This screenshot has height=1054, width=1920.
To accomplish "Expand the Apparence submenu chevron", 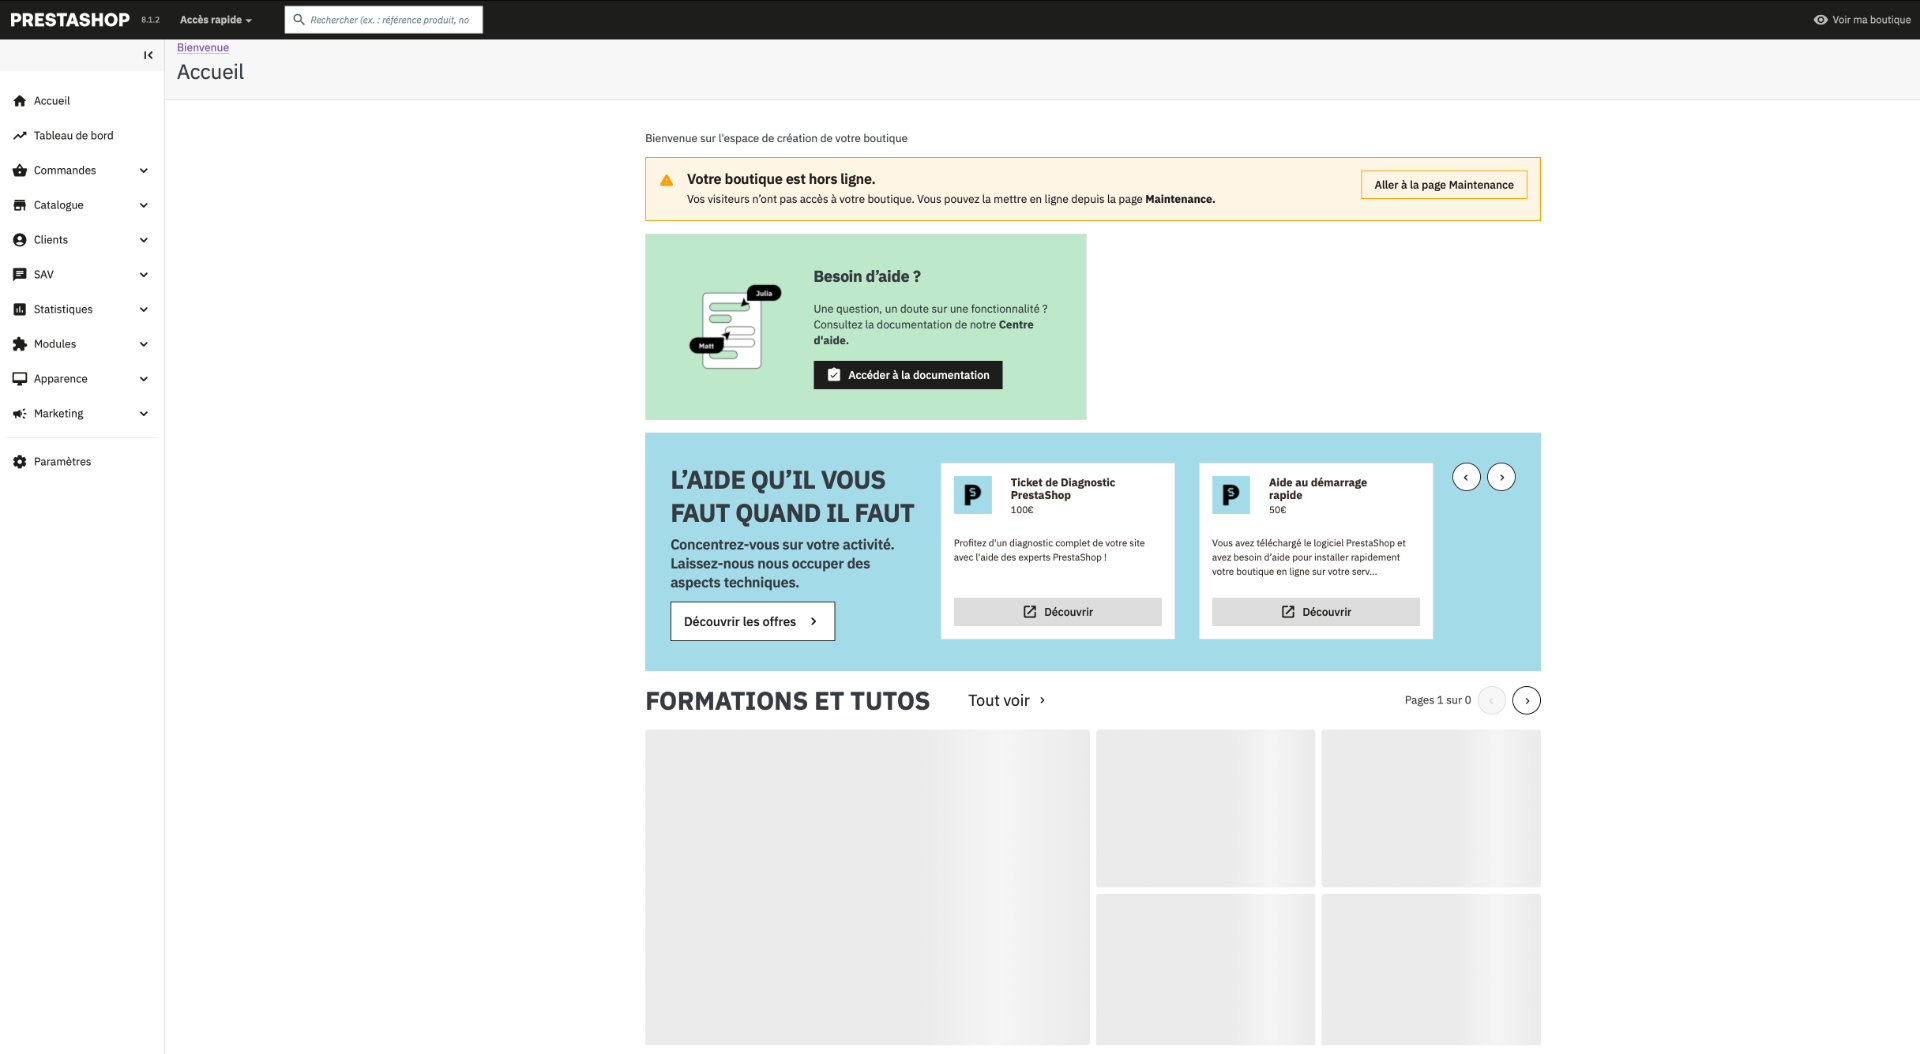I will [144, 379].
